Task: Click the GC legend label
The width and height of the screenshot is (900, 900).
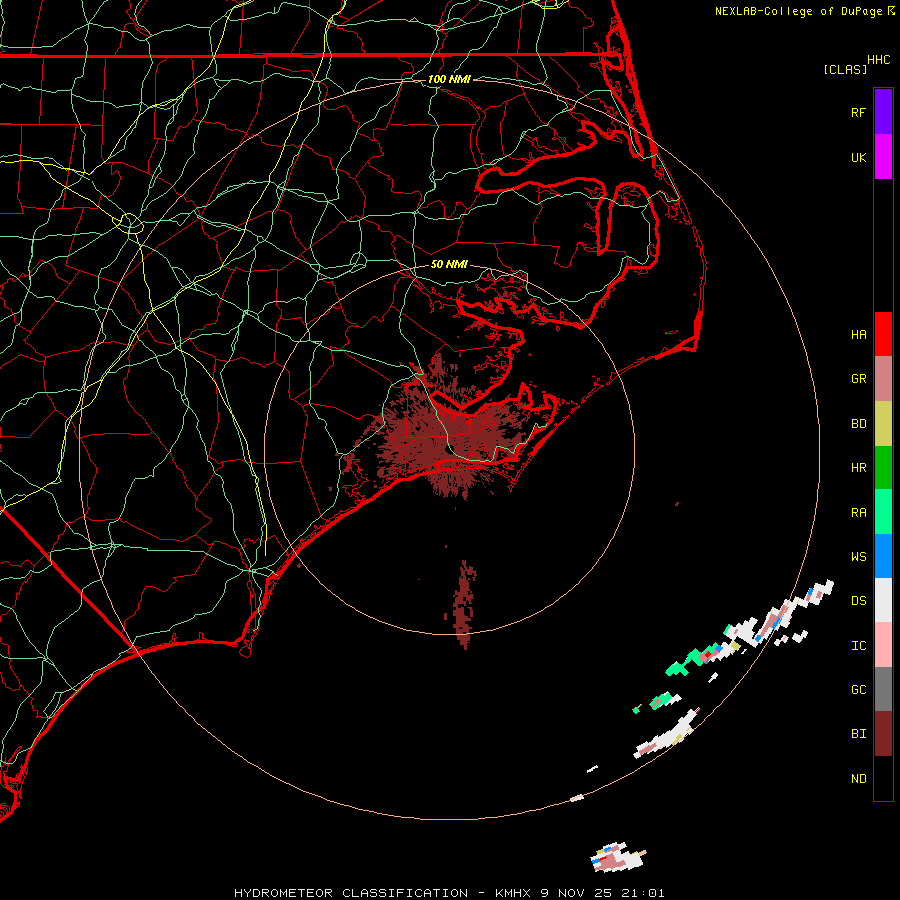Action: coord(859,689)
